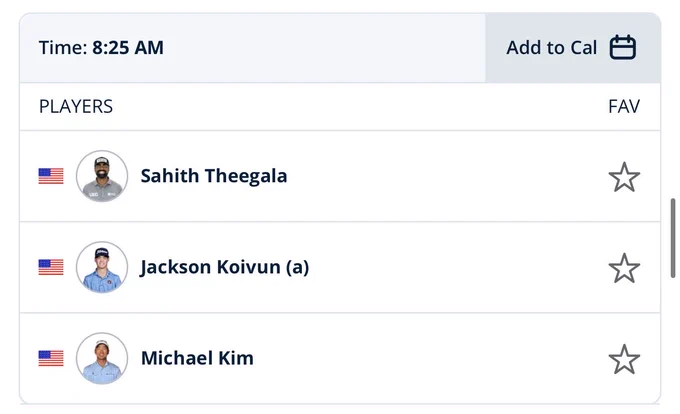Click Michael Kim's player photo

(102, 358)
